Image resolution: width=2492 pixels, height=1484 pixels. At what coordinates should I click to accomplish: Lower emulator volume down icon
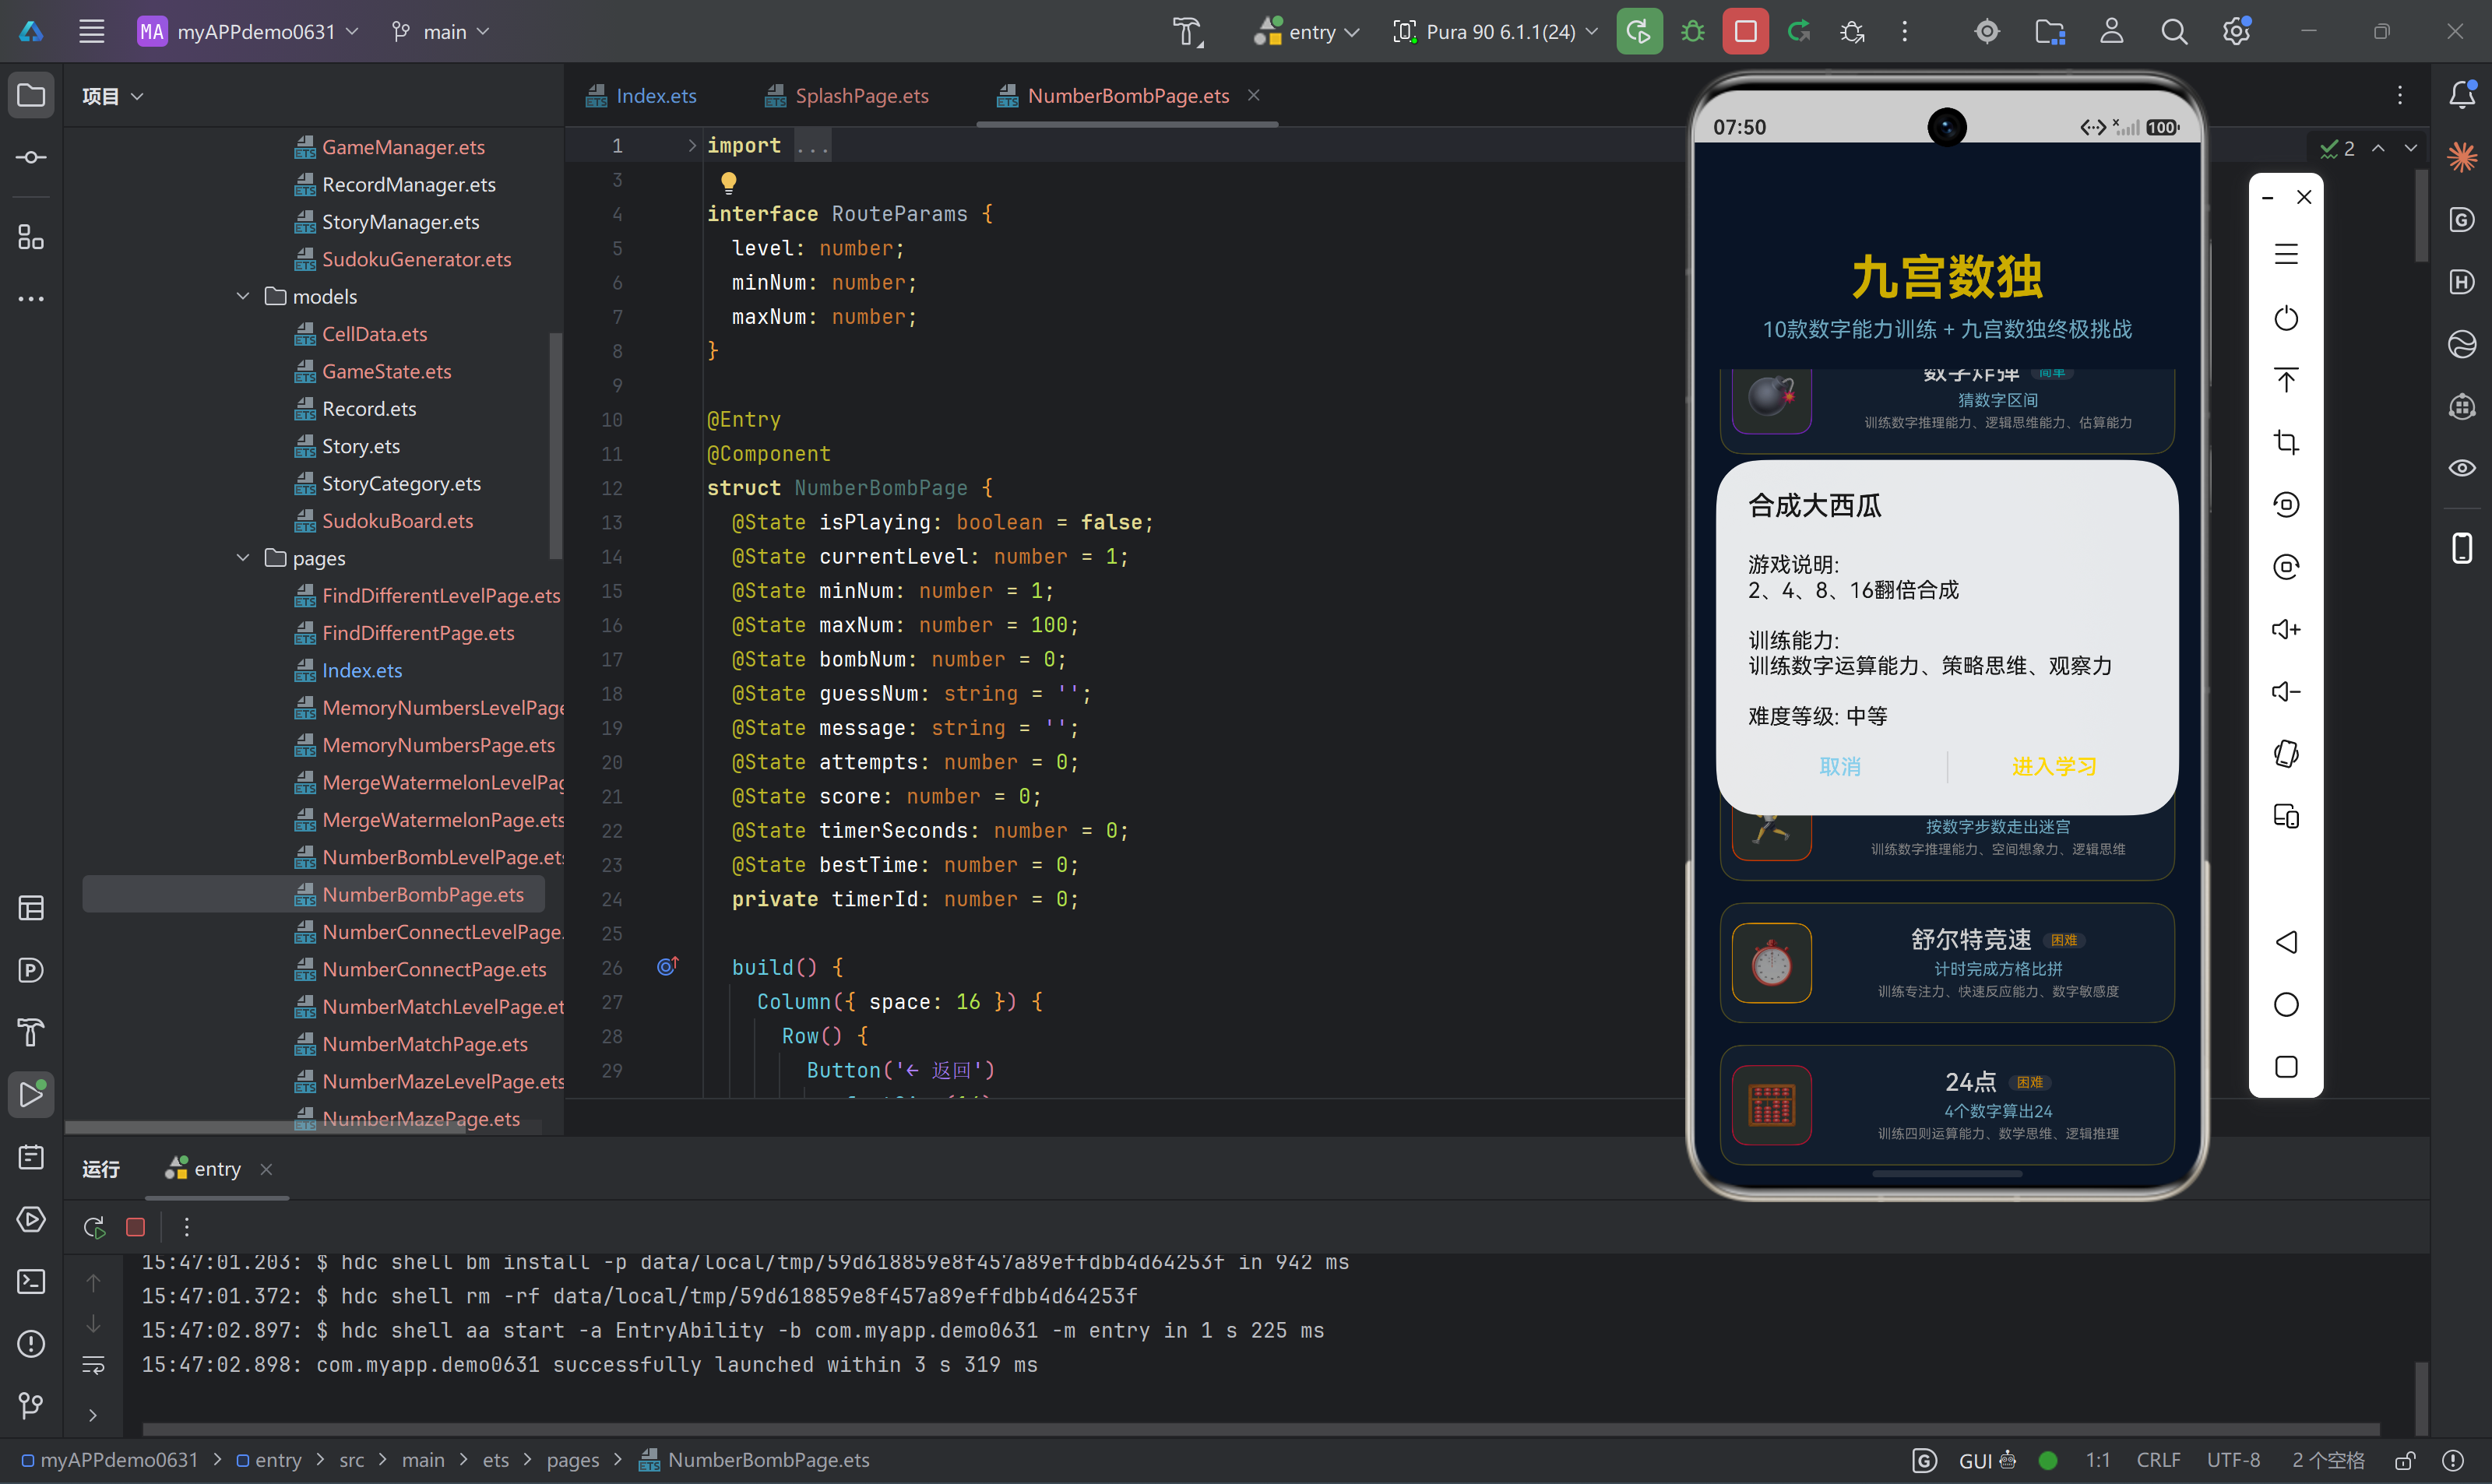point(2286,691)
